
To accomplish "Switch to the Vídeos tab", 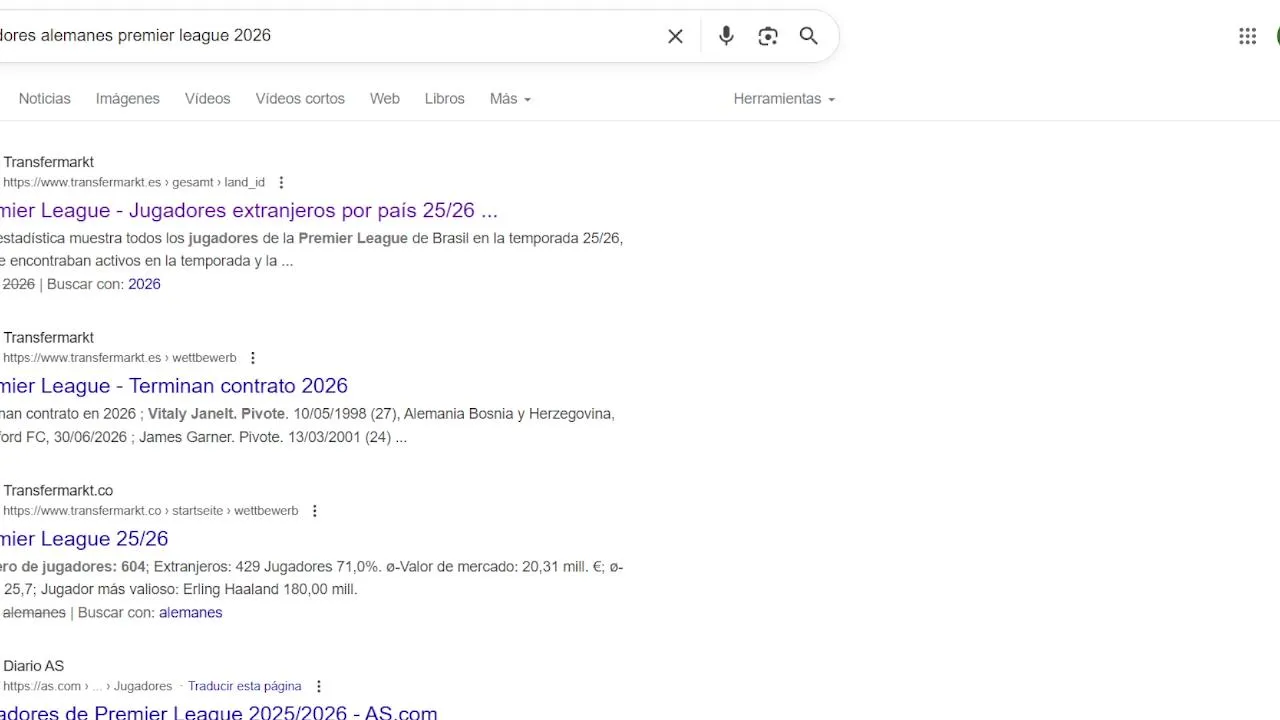I will coord(207,99).
